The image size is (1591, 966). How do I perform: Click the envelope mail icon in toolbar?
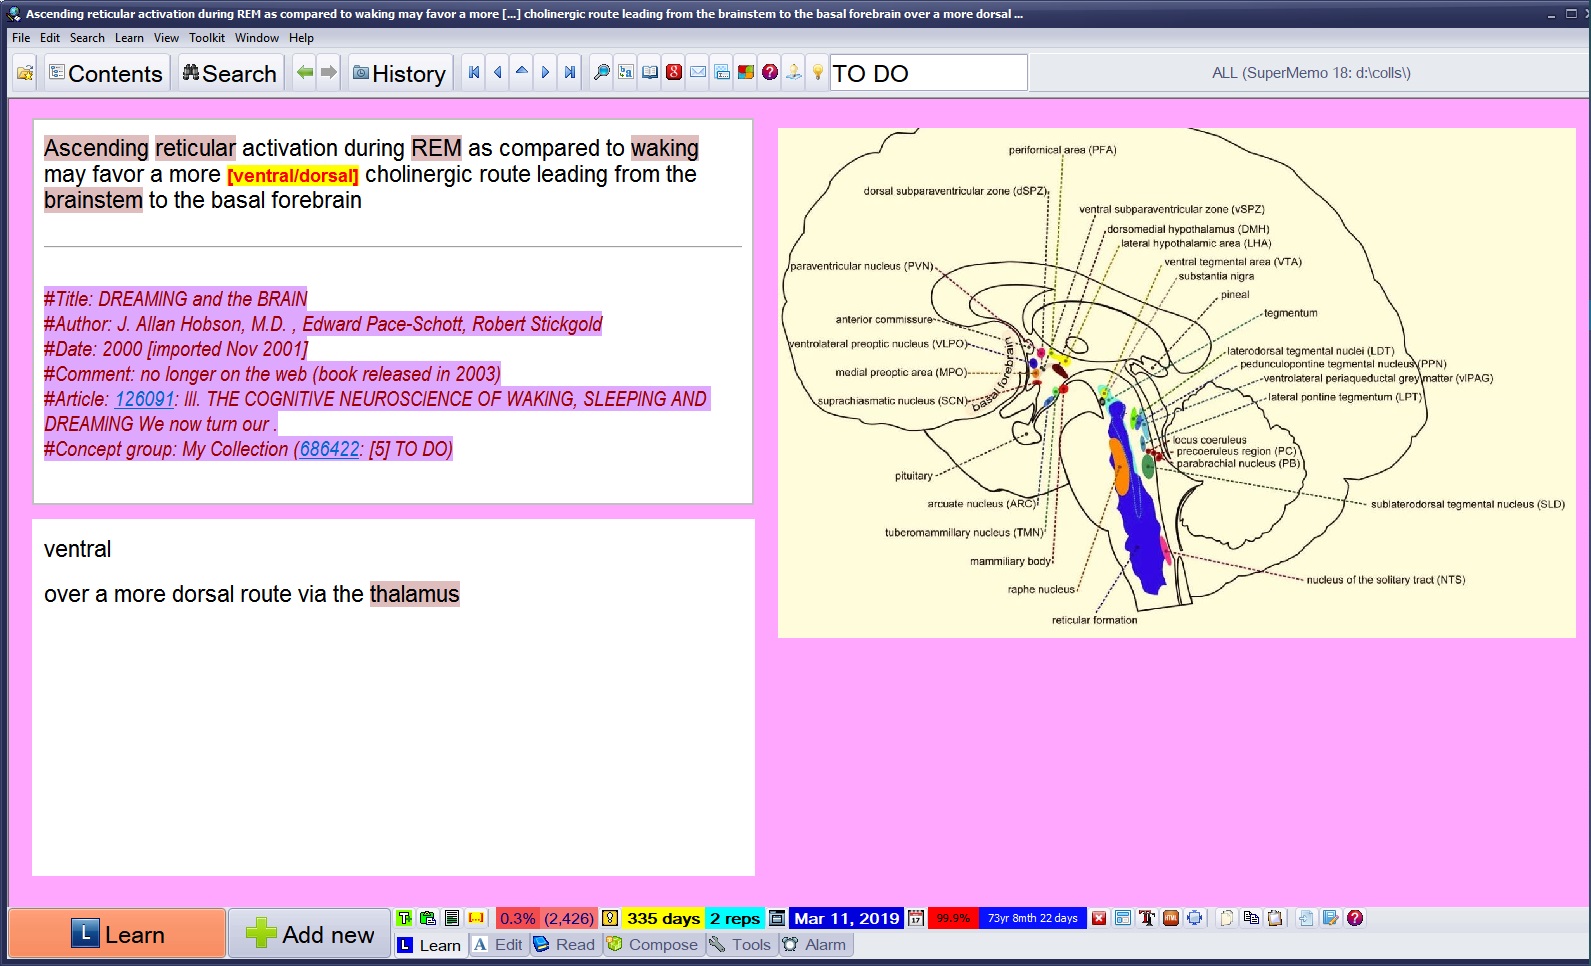click(x=698, y=73)
